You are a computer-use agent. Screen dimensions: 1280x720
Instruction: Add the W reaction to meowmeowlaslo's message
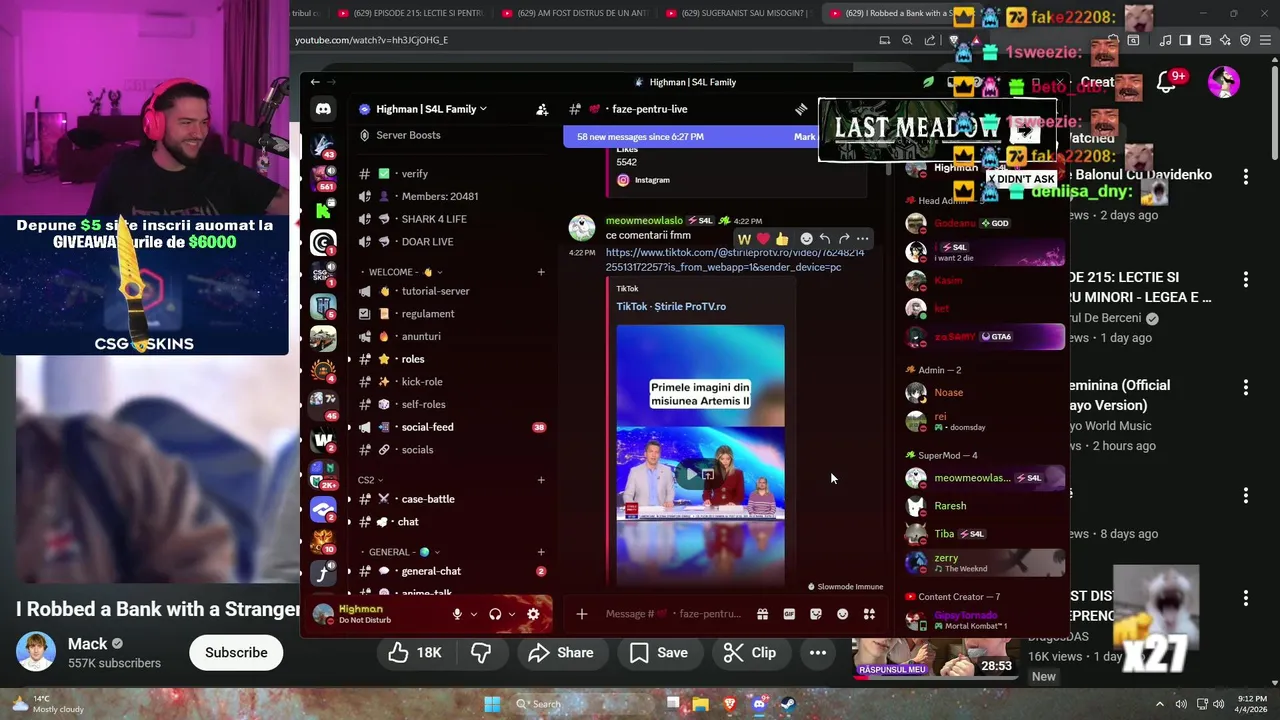click(x=744, y=239)
